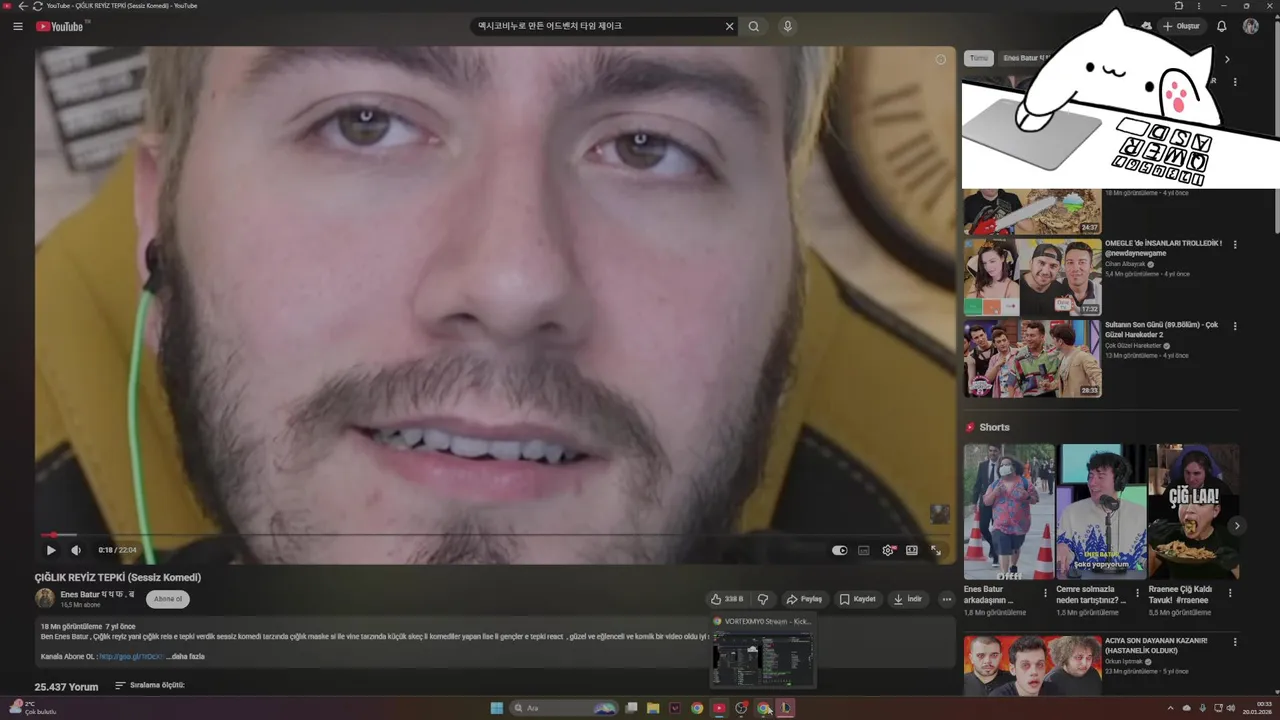
Task: Go back with the browser arrow
Action: [23, 6]
